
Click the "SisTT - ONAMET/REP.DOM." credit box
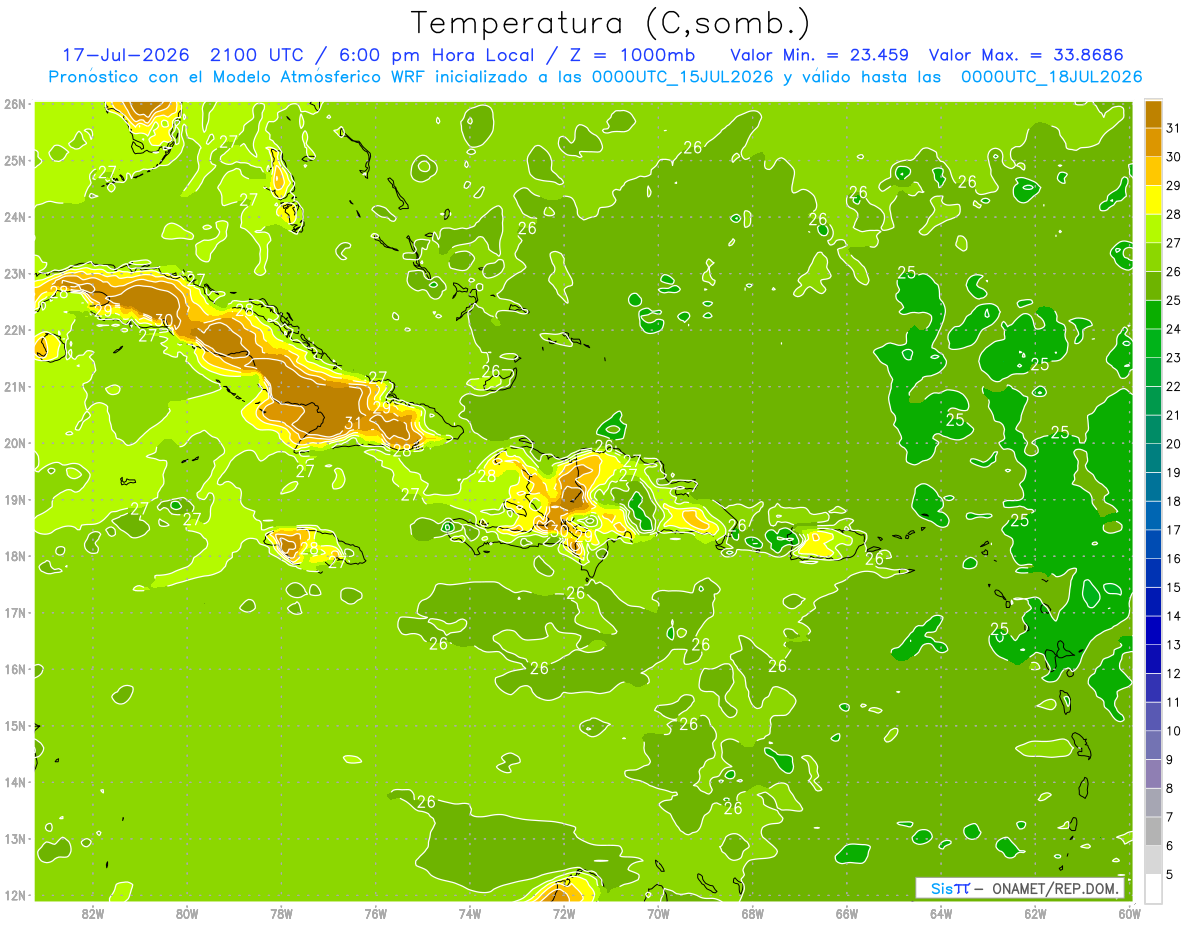pyautogui.click(x=1020, y=888)
